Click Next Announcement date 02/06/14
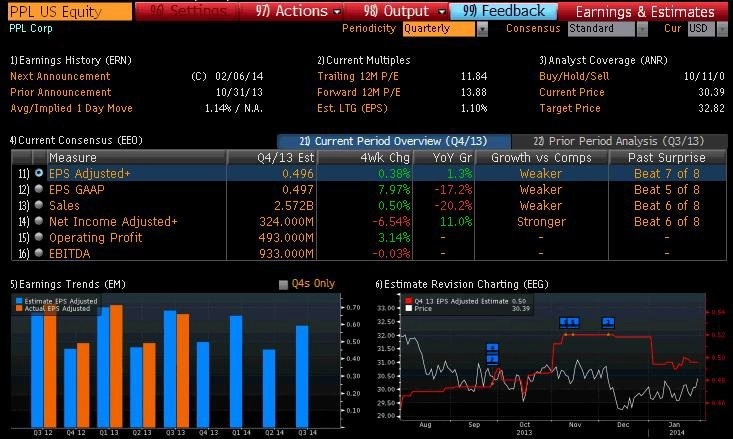The image size is (733, 439). point(239,76)
